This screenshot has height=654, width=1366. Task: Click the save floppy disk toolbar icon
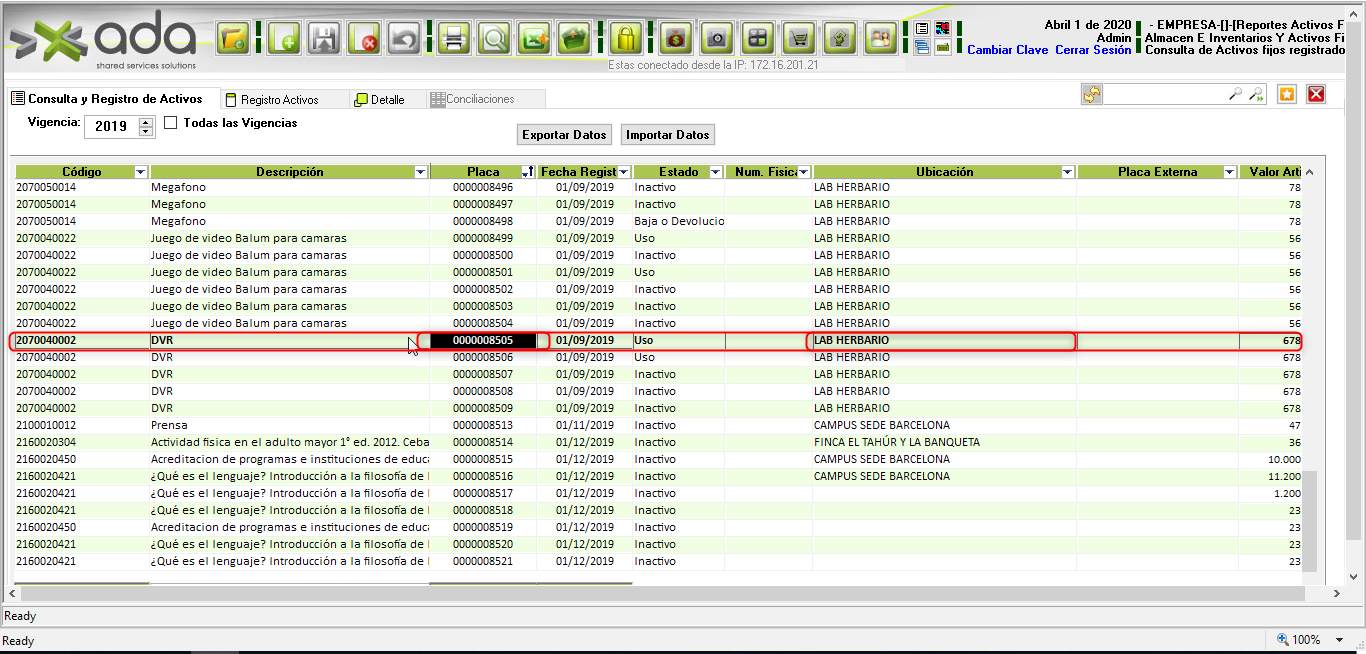click(322, 40)
